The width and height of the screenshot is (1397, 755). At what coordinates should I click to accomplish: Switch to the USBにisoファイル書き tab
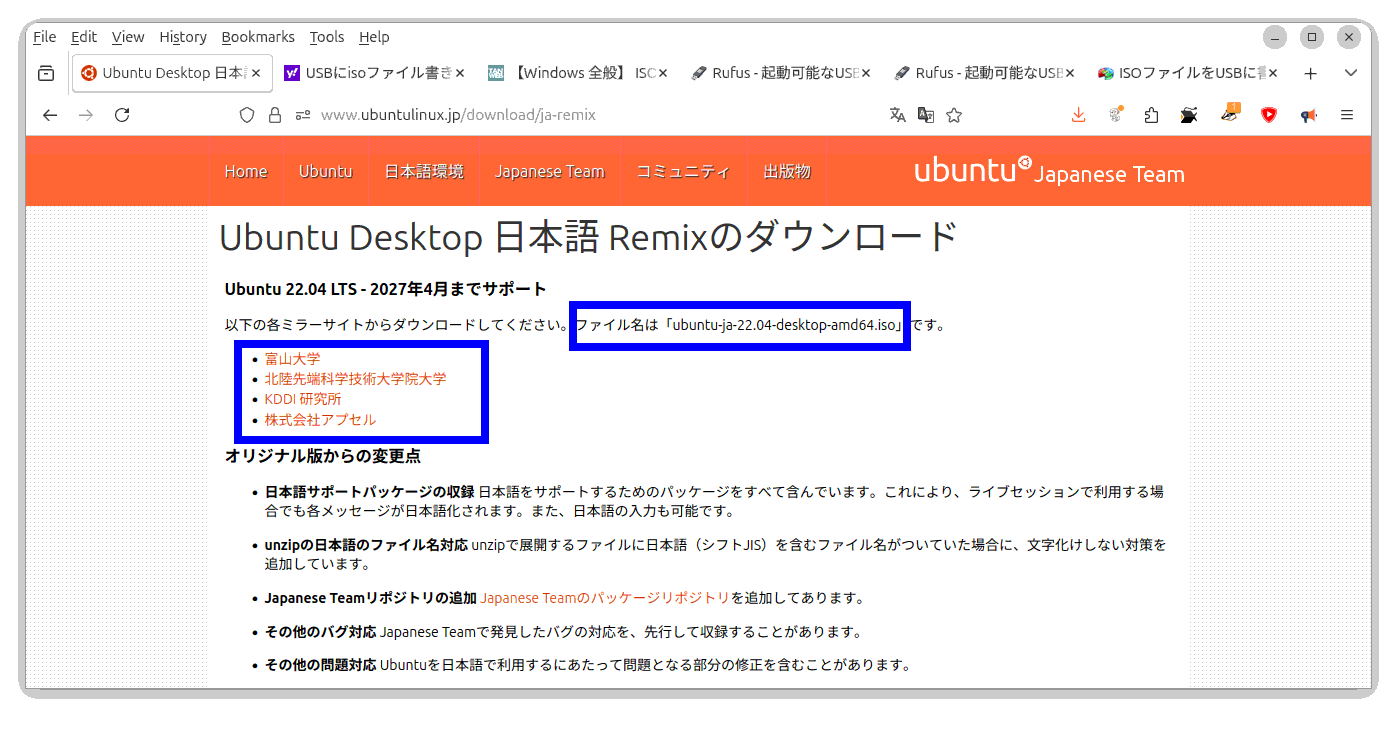click(x=374, y=73)
